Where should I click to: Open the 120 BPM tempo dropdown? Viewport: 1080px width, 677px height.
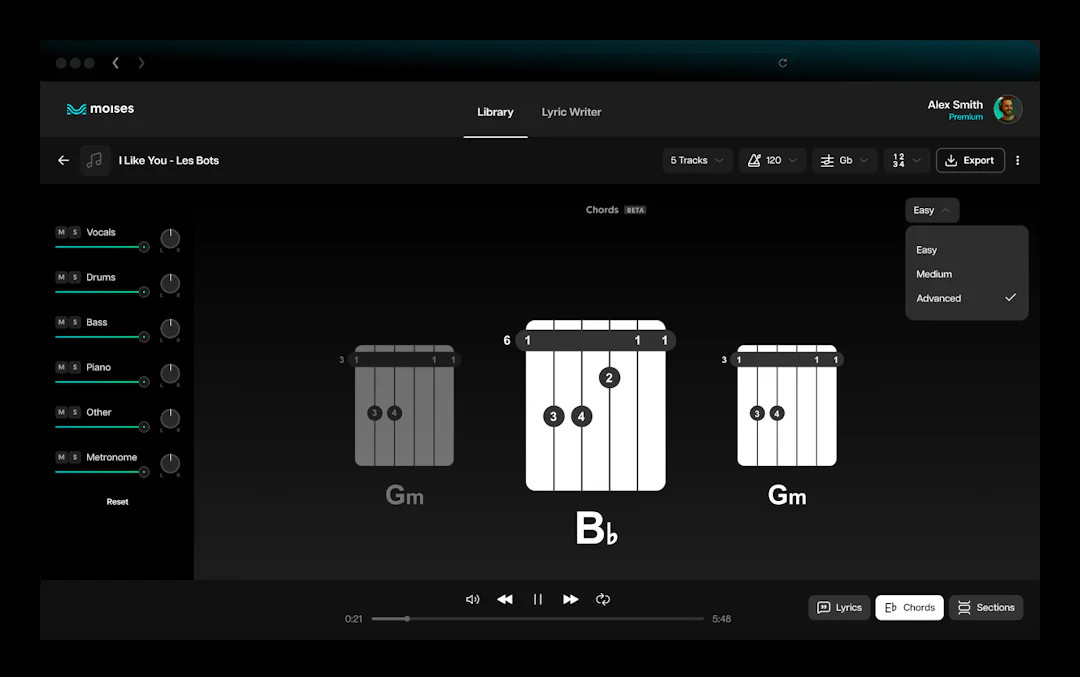[772, 160]
